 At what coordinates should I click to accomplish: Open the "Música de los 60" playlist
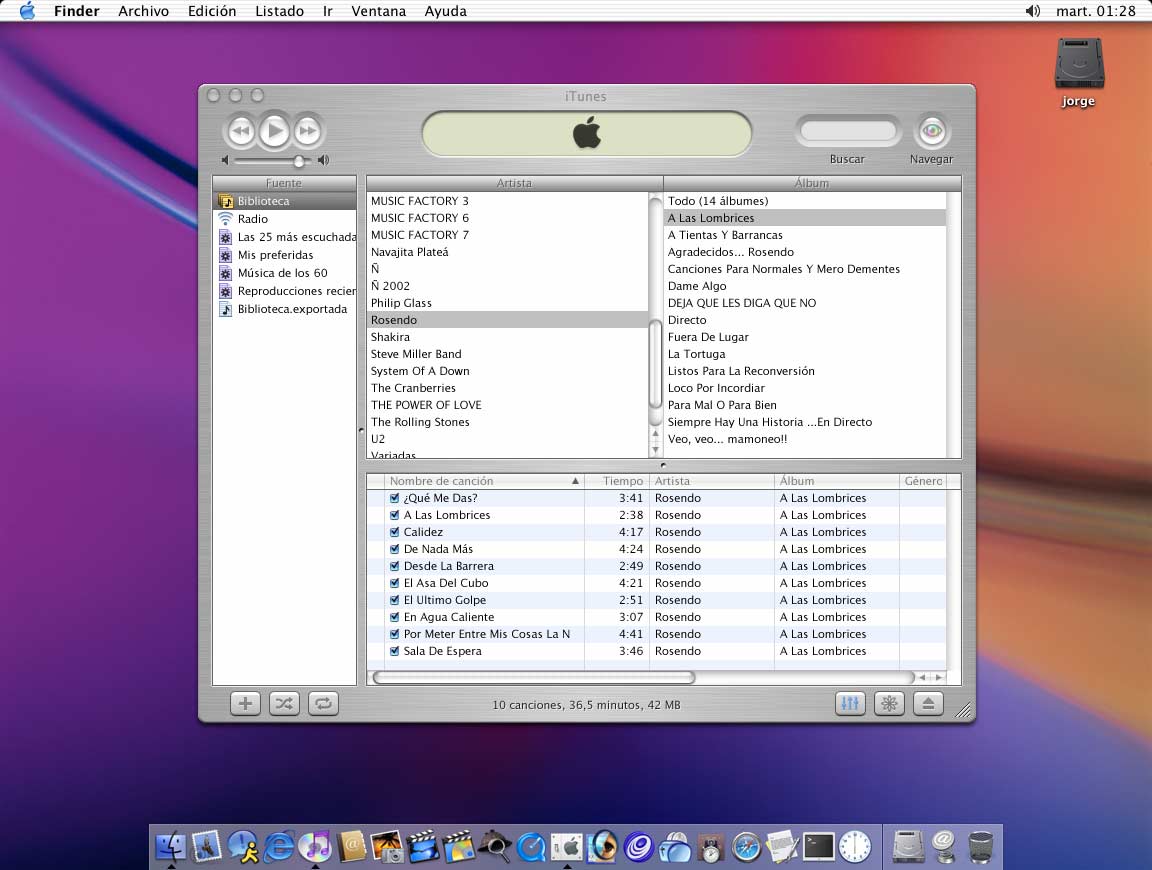click(x=282, y=273)
